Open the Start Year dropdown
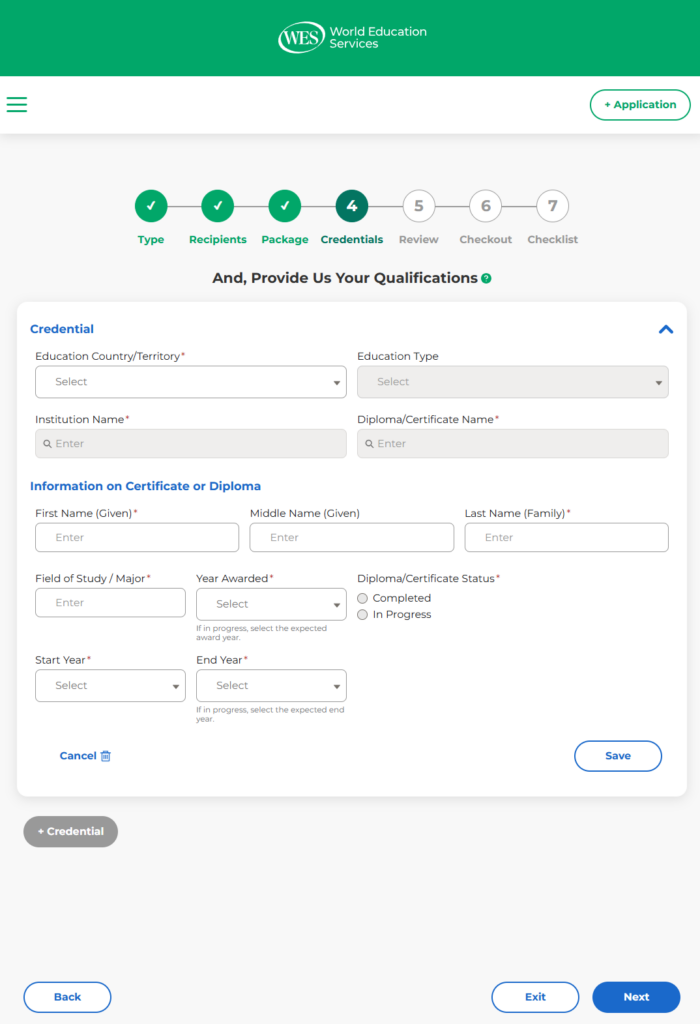Viewport: 700px width, 1024px height. (x=110, y=686)
